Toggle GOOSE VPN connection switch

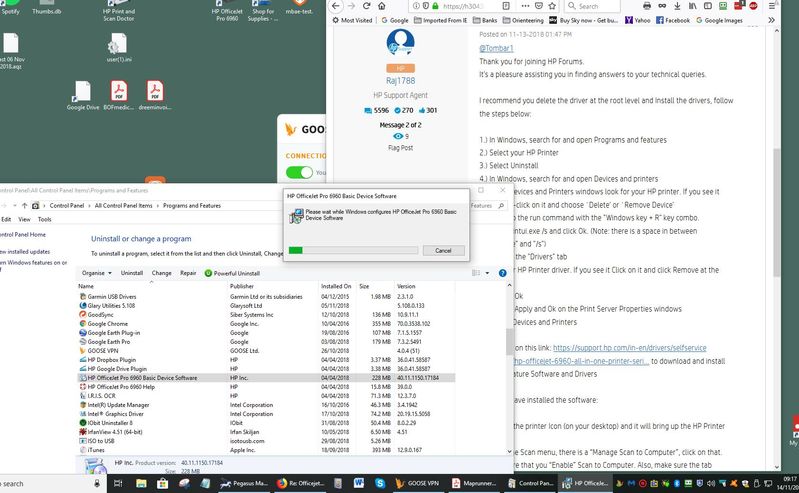[x=299, y=172]
